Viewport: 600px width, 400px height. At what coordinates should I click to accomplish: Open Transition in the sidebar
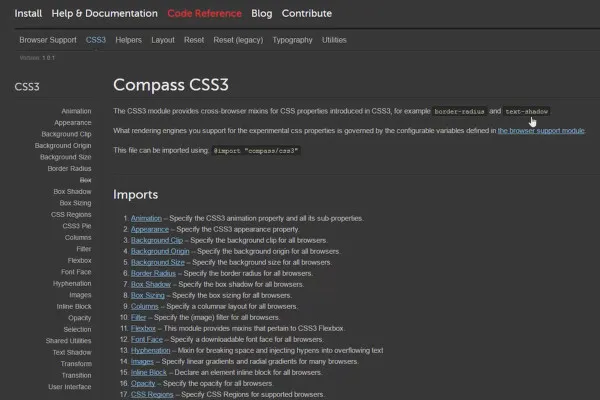[x=77, y=375]
